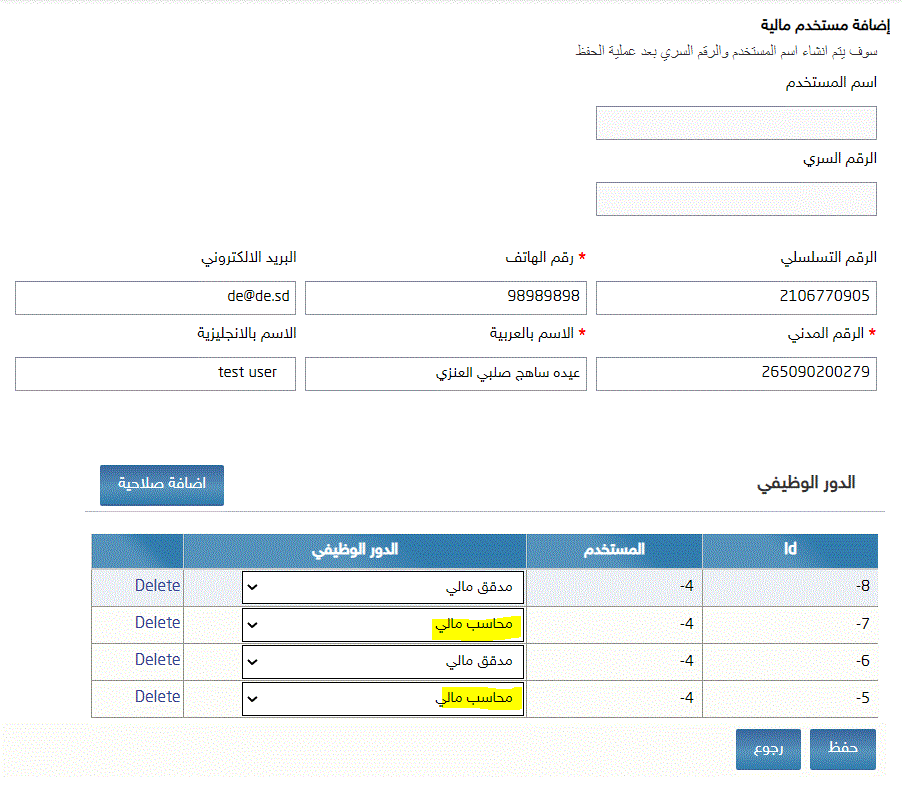Open role dropdown in row Id -5
This screenshot has width=902, height=812.
(x=383, y=699)
